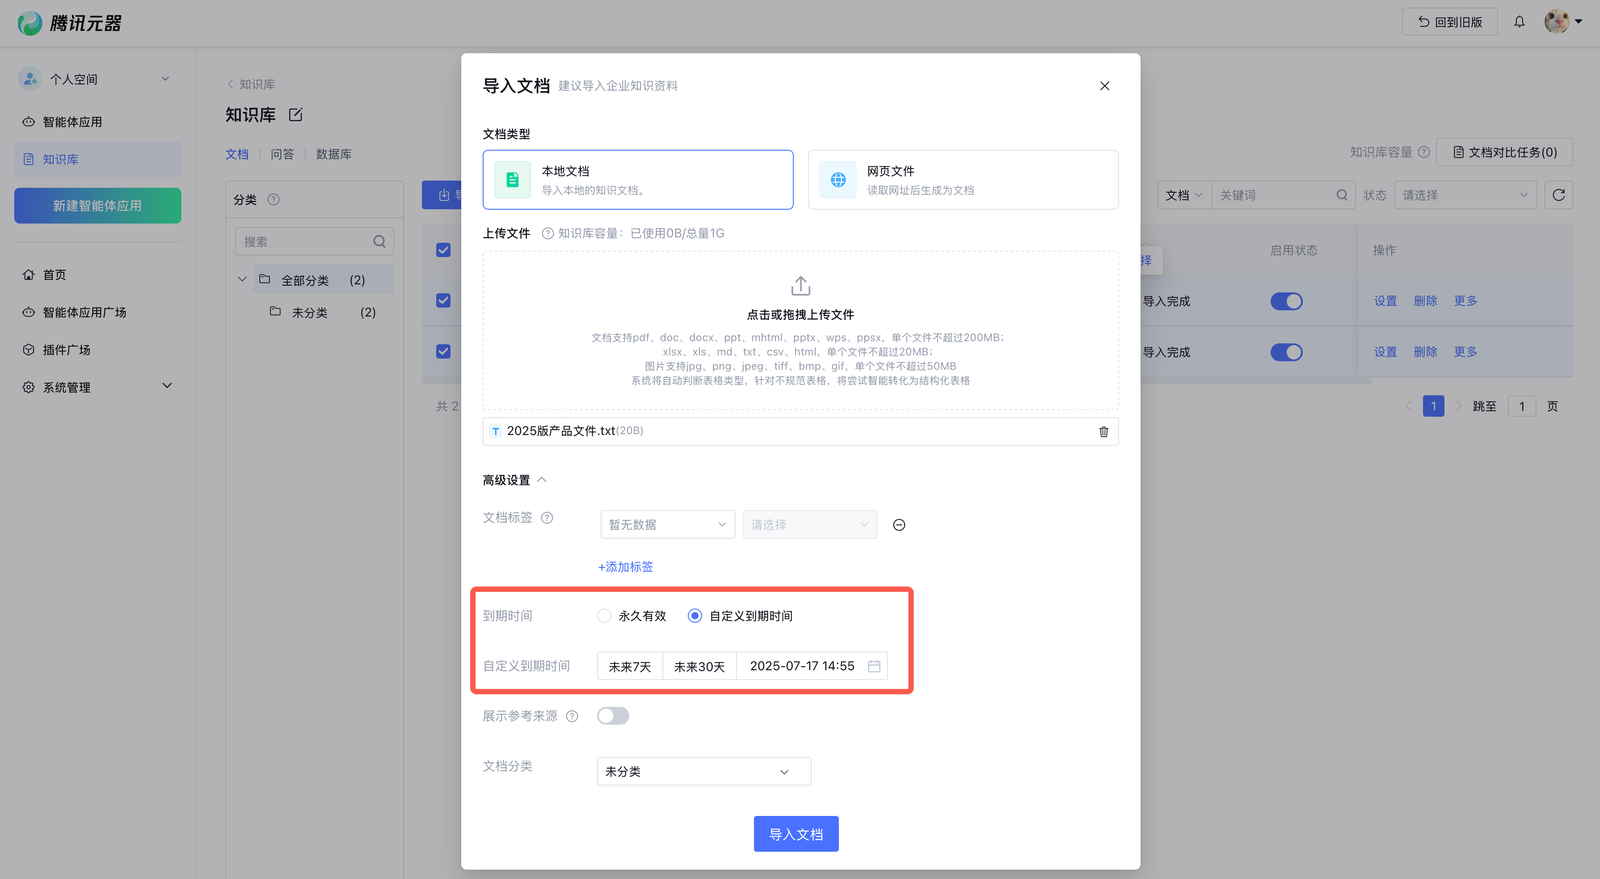Click the upload icon in the drop area
The image size is (1600, 879).
pos(800,286)
